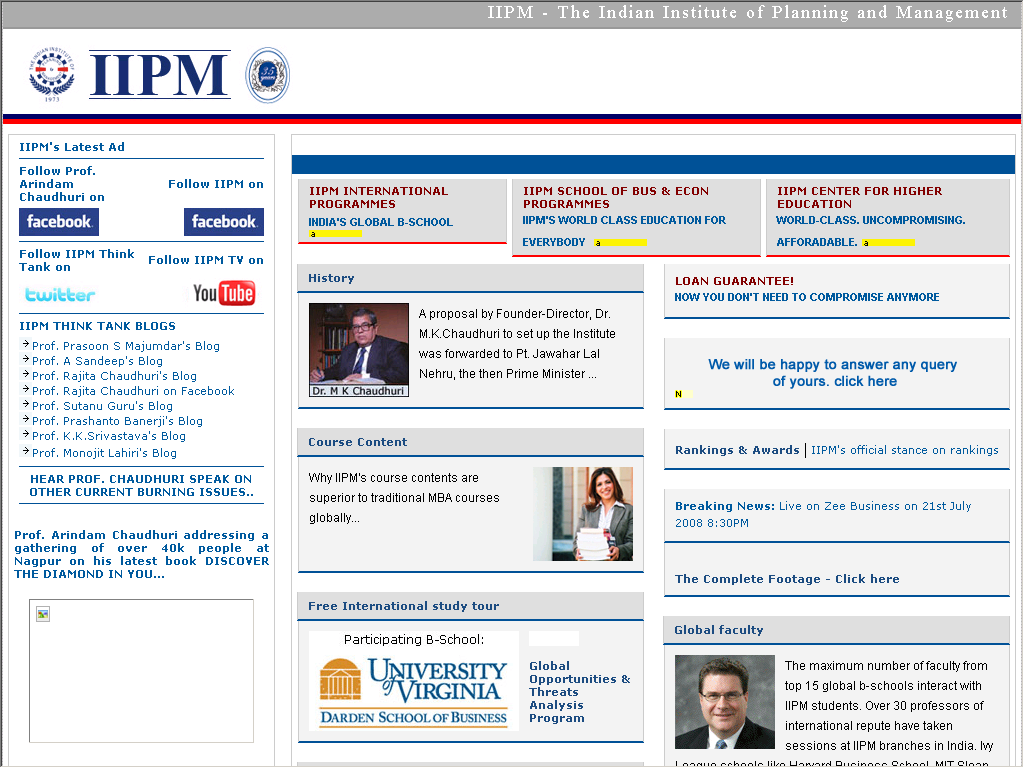Viewport: 1024px width, 768px height.
Task: Open Prof. Arindam Chaudhuri's facebook button
Action: click(59, 222)
